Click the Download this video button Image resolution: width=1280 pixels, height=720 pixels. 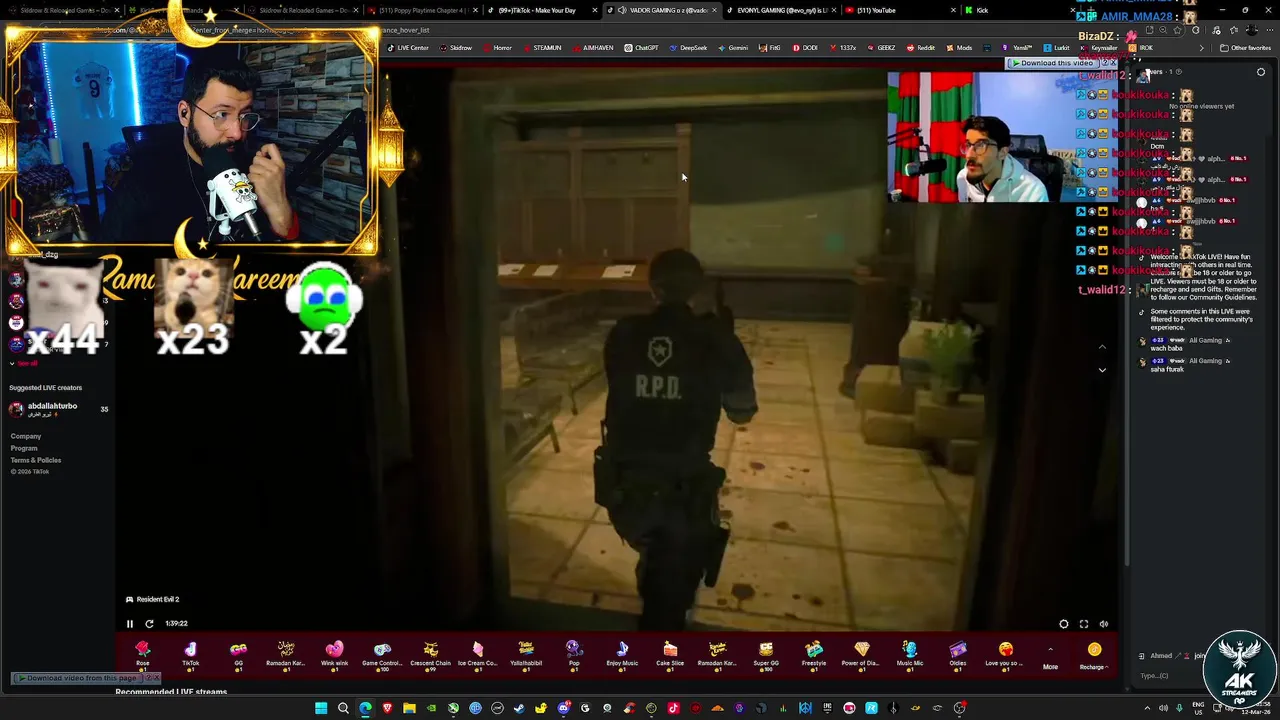[1056, 63]
